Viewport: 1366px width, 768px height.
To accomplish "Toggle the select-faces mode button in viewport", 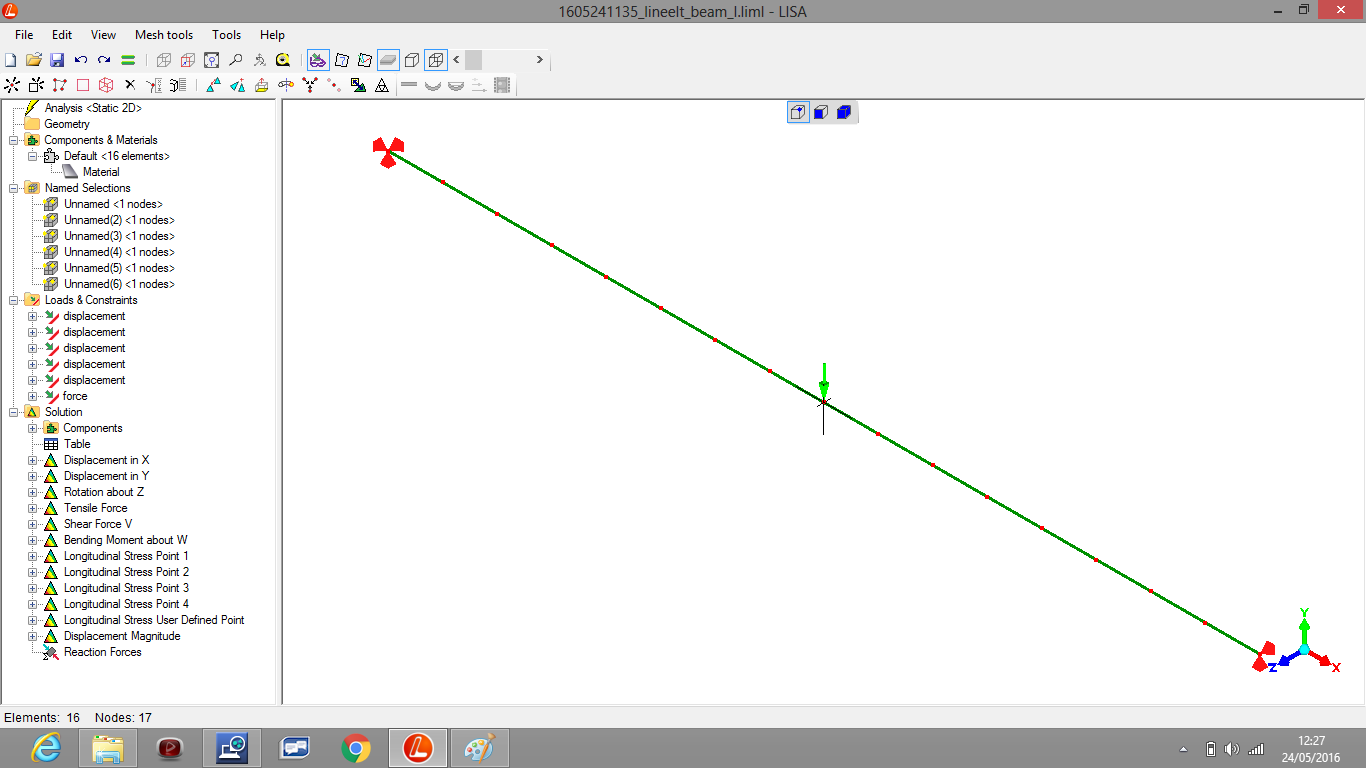I will [x=821, y=112].
